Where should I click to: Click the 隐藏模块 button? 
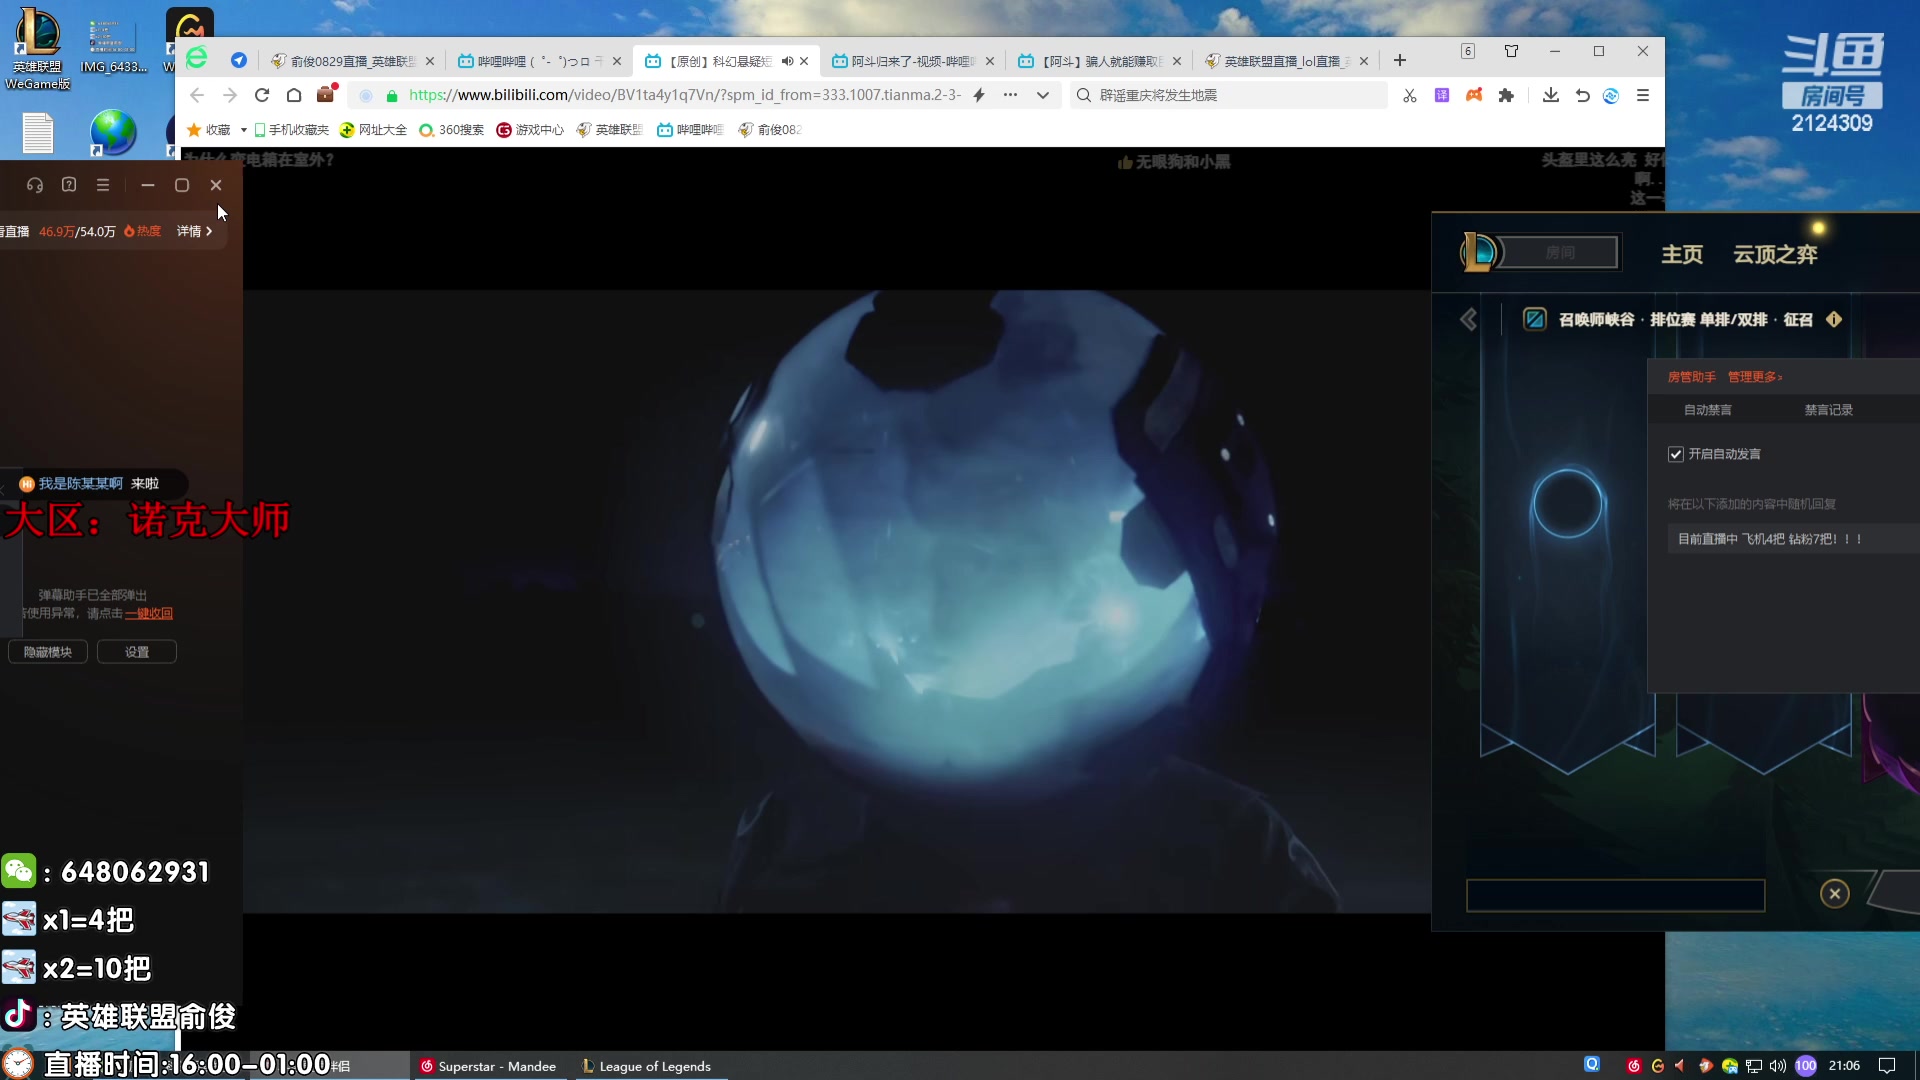point(48,652)
